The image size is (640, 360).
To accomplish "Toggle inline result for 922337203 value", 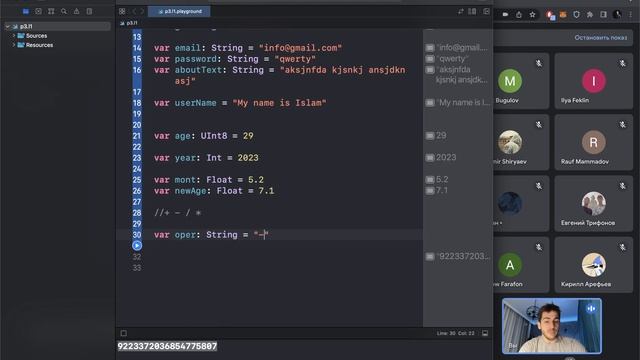I will 430,257.
